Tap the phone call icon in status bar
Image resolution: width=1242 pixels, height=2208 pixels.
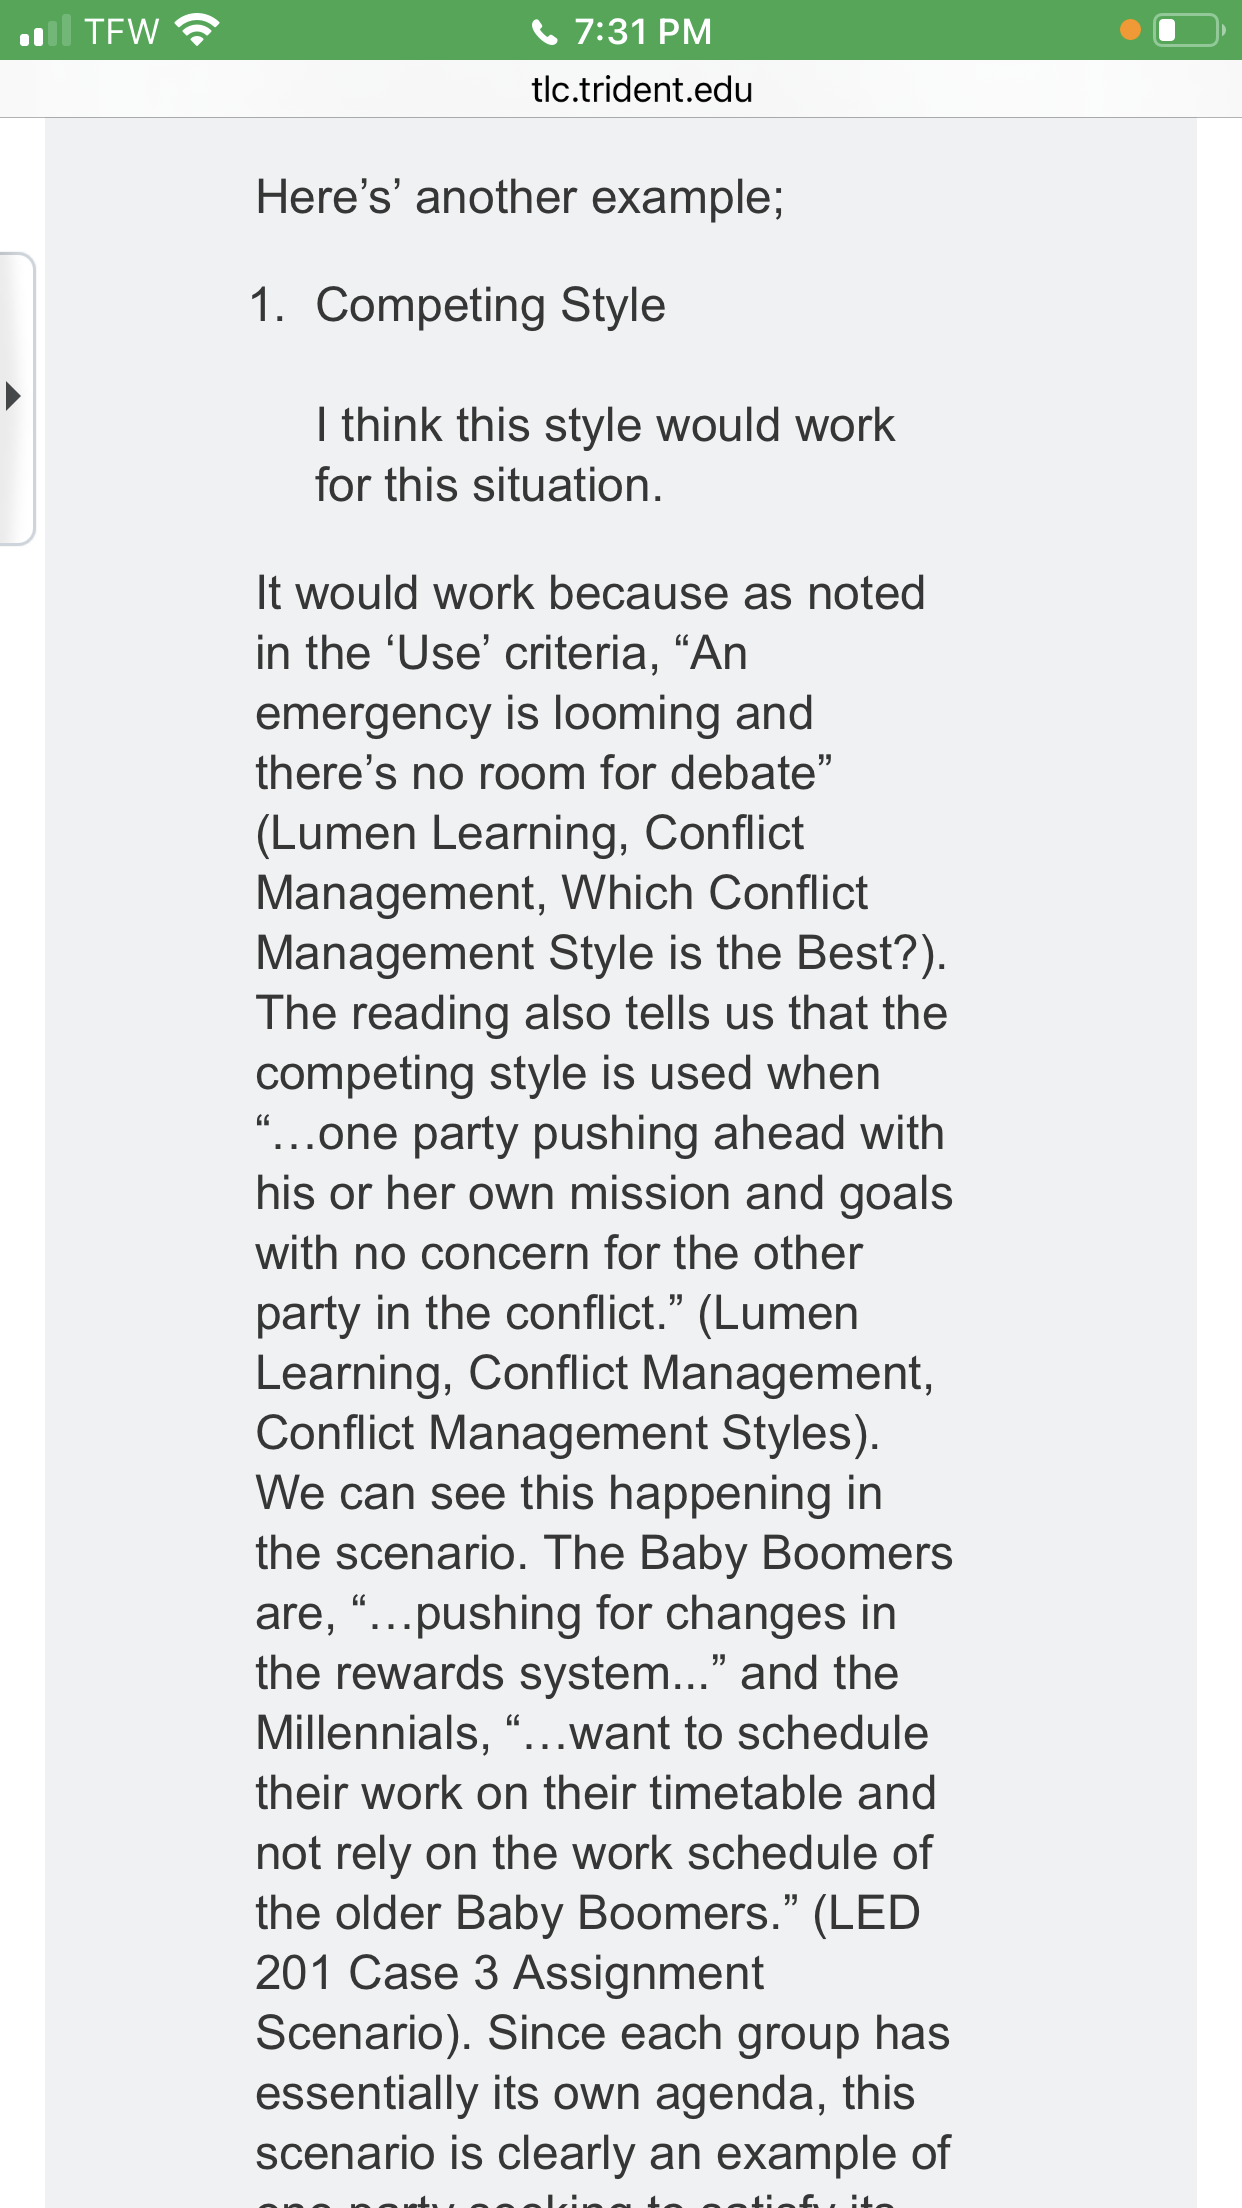point(544,32)
